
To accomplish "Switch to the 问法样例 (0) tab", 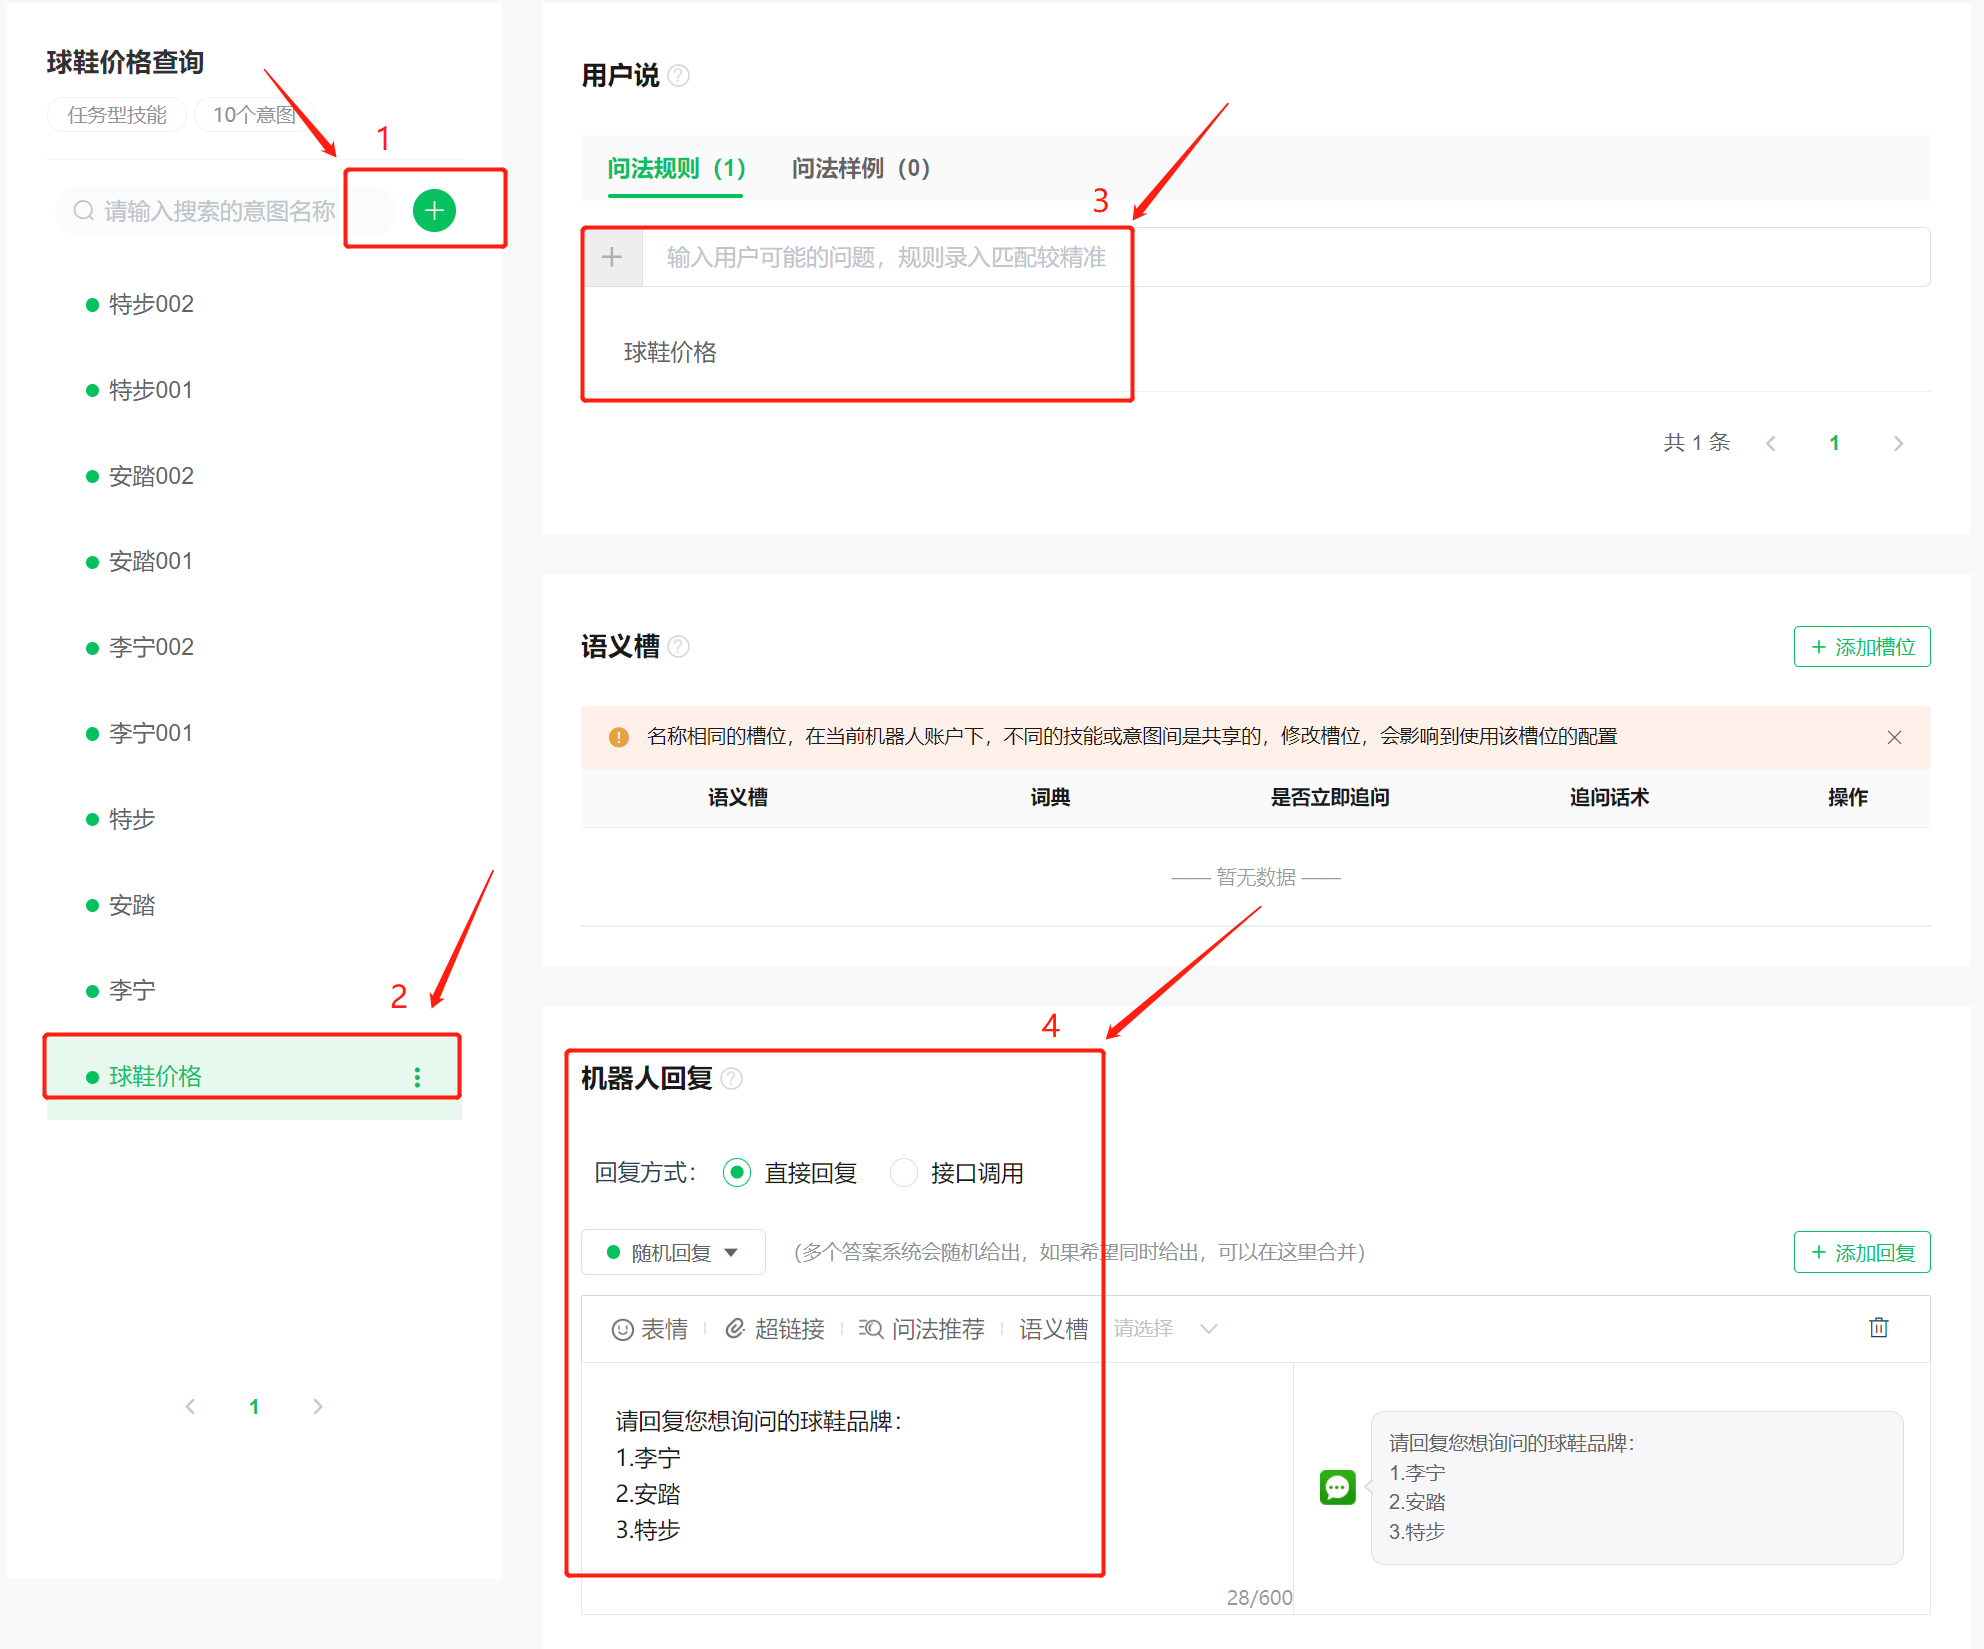I will click(x=860, y=168).
